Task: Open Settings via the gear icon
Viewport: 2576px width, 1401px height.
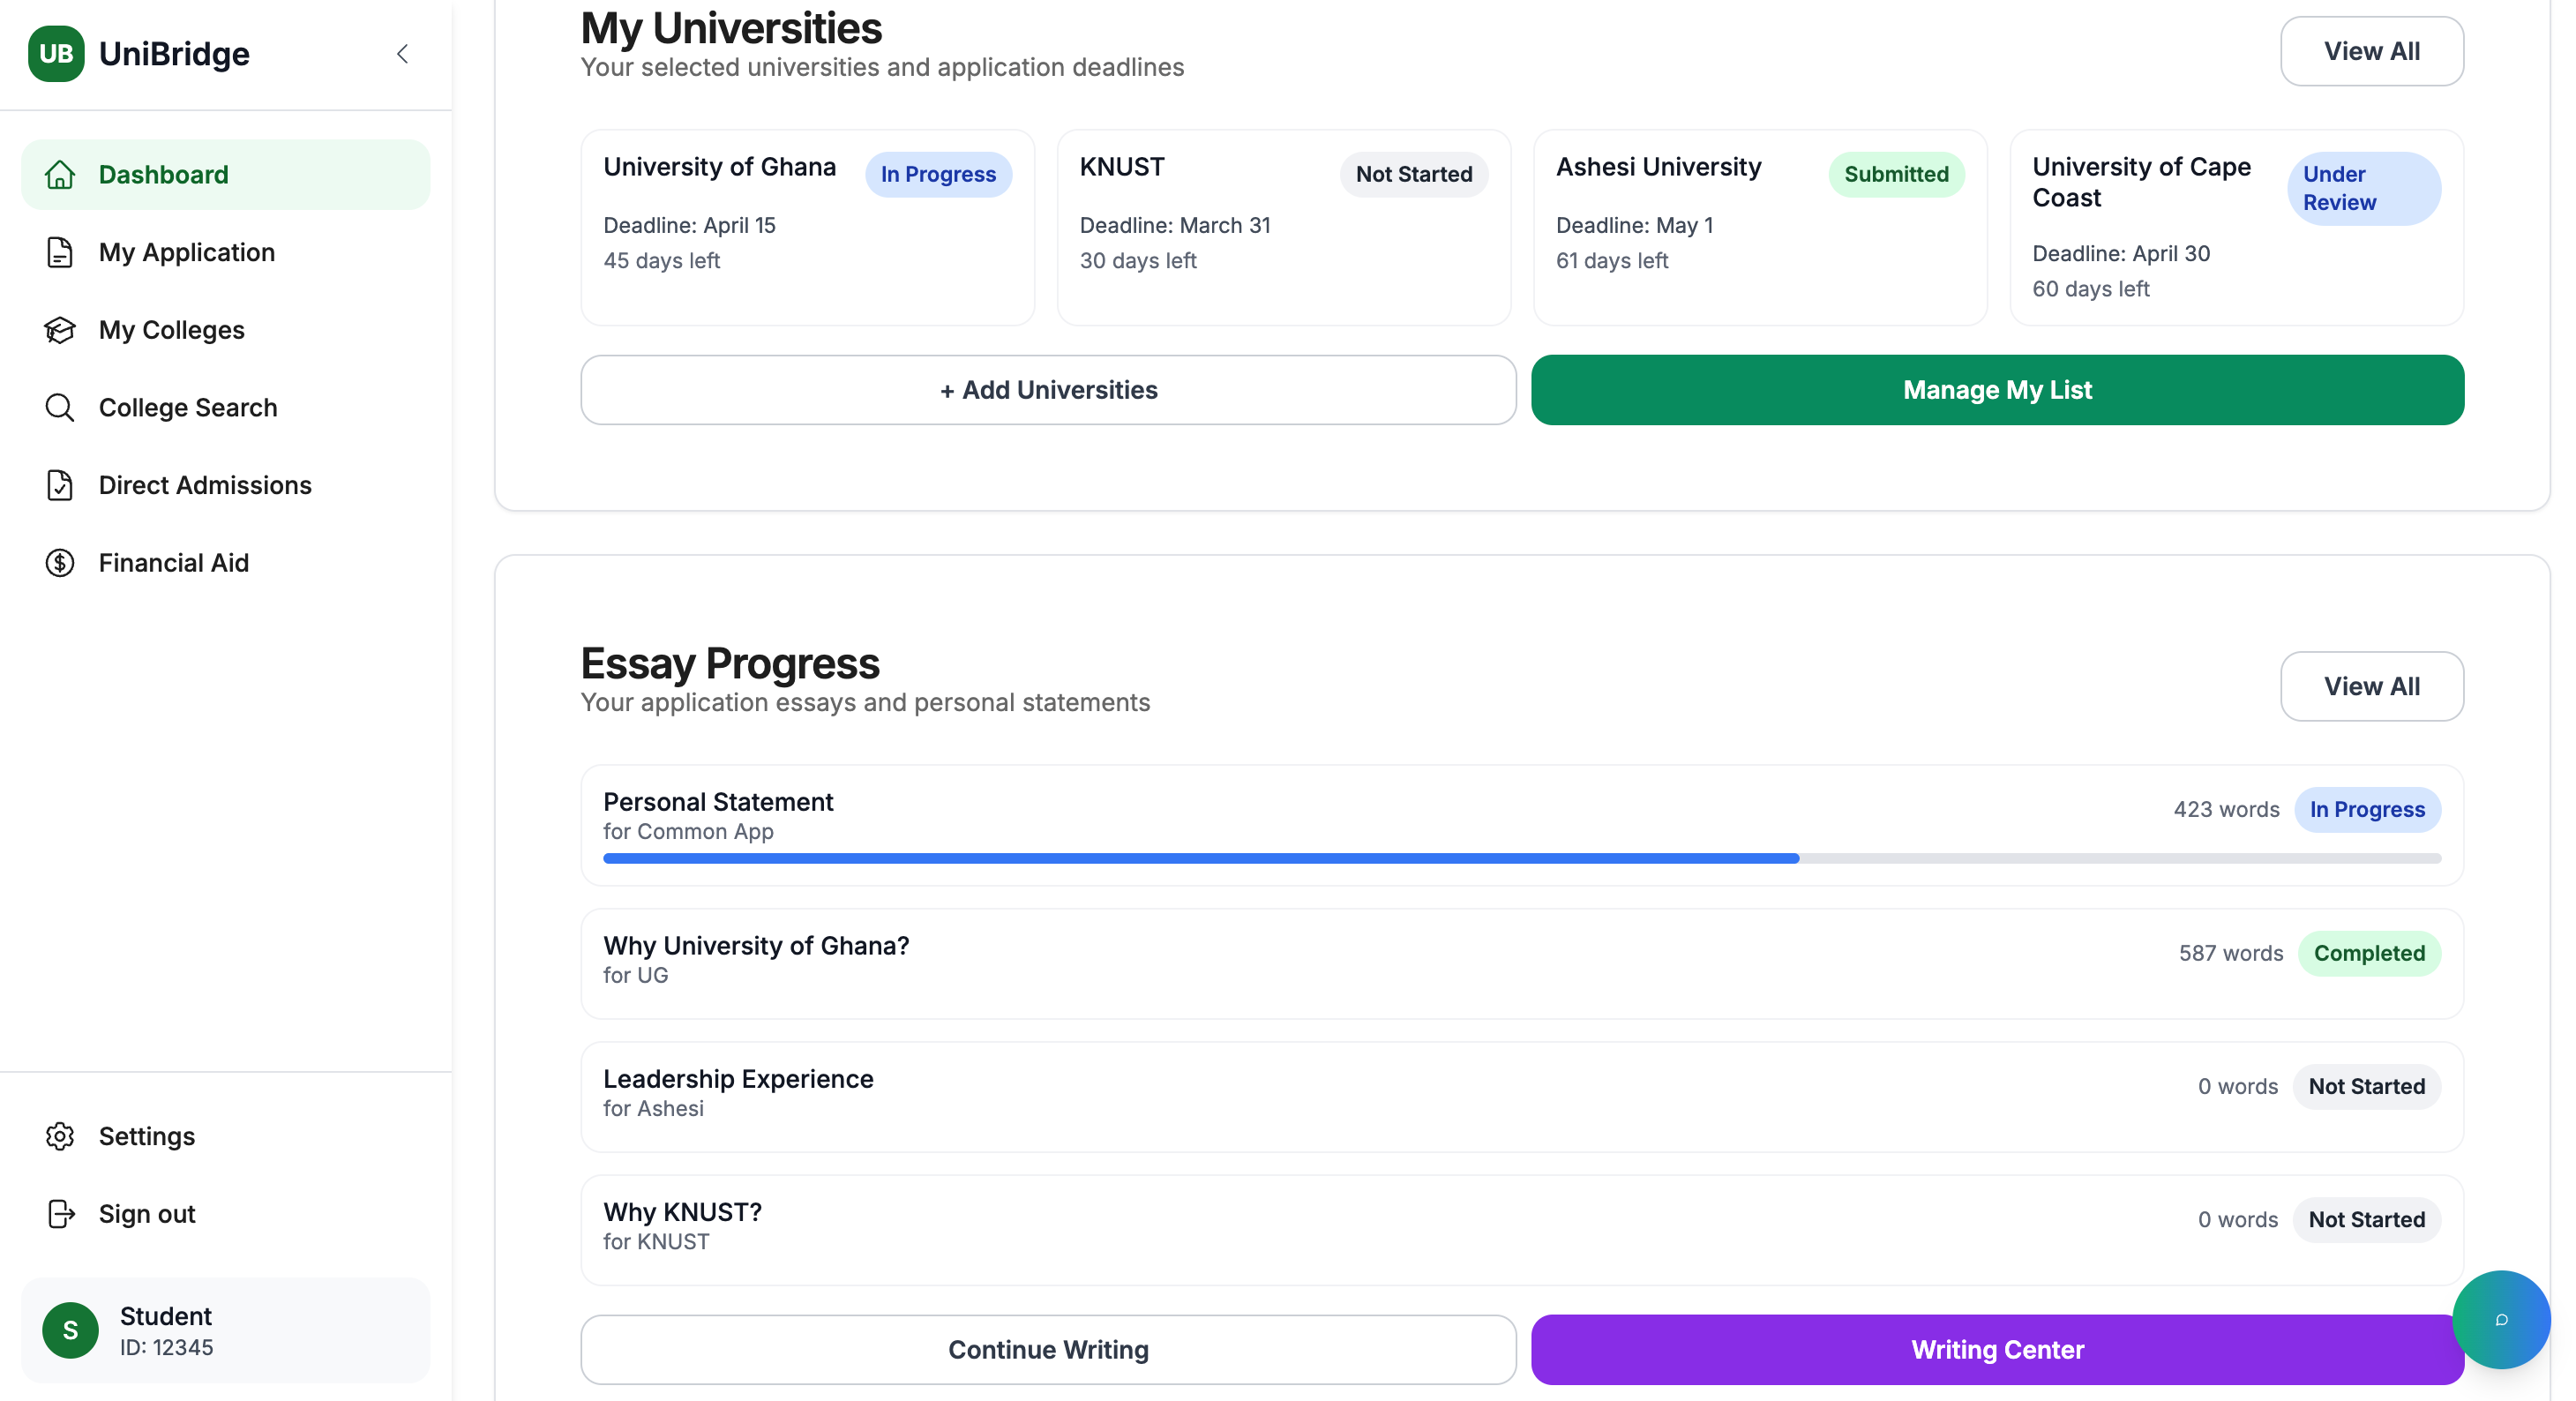Action: (x=60, y=1136)
